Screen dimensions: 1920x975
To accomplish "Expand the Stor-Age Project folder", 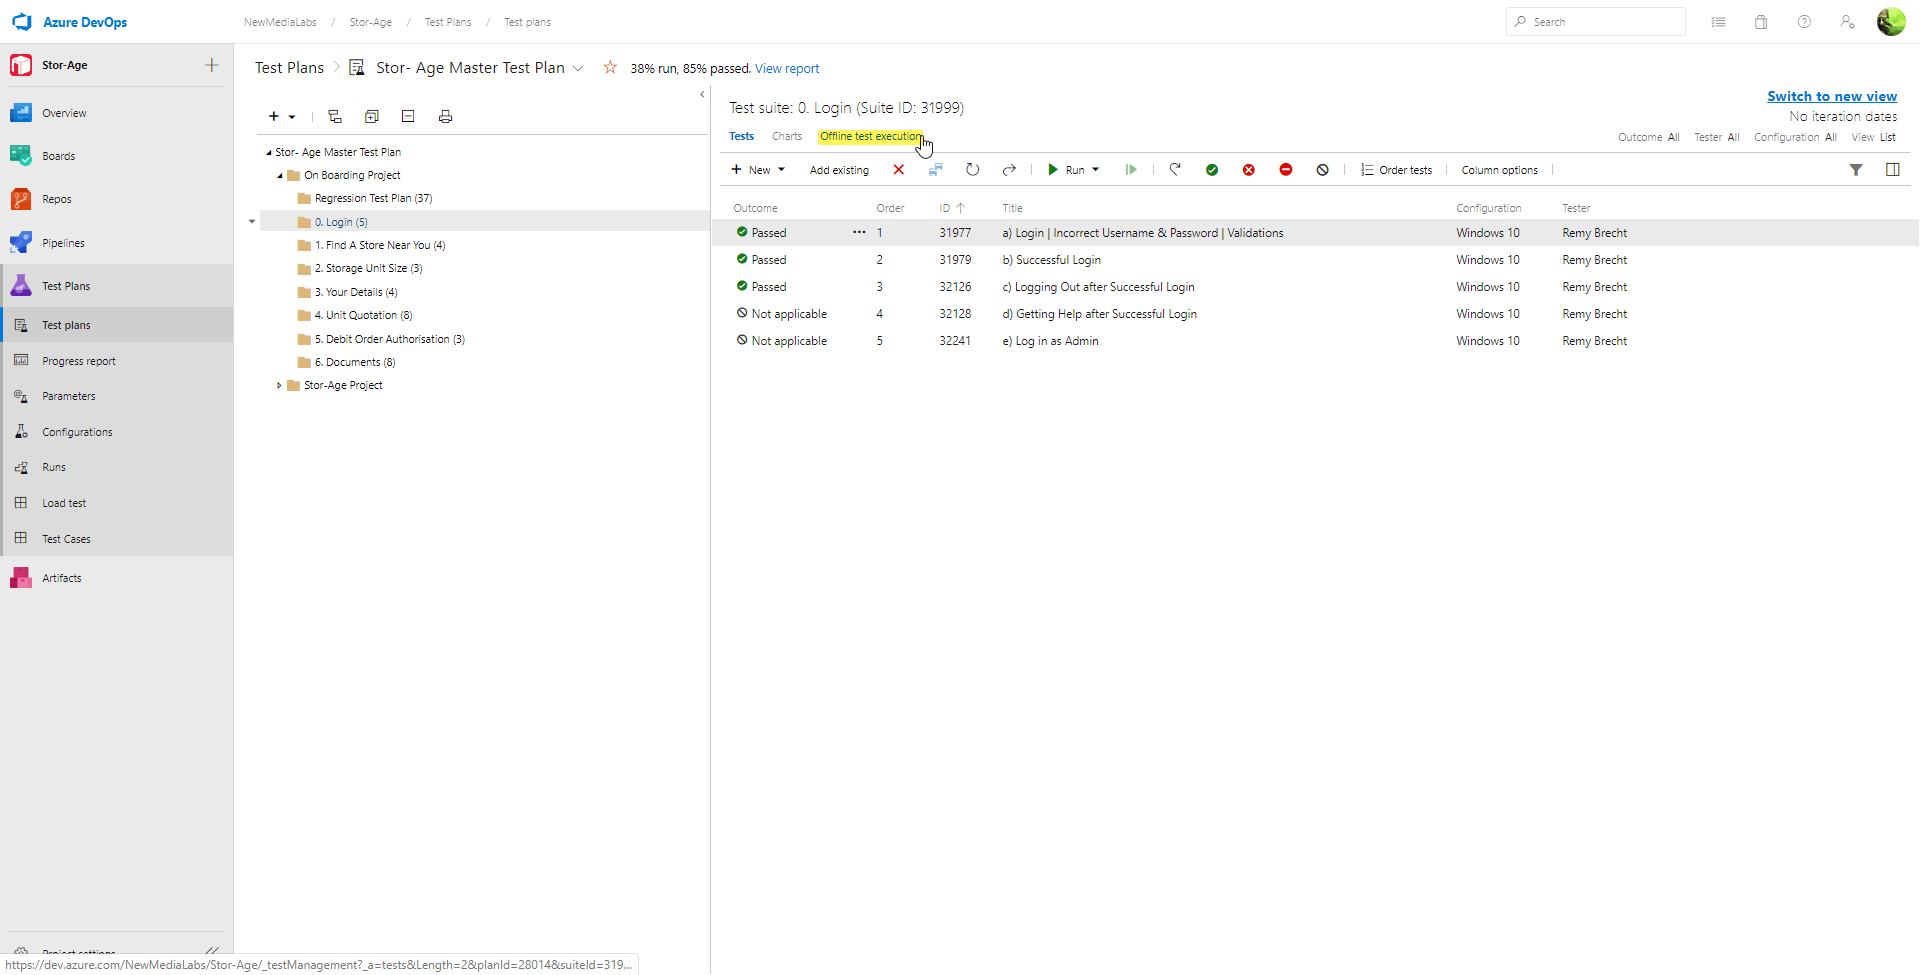I will coord(279,385).
